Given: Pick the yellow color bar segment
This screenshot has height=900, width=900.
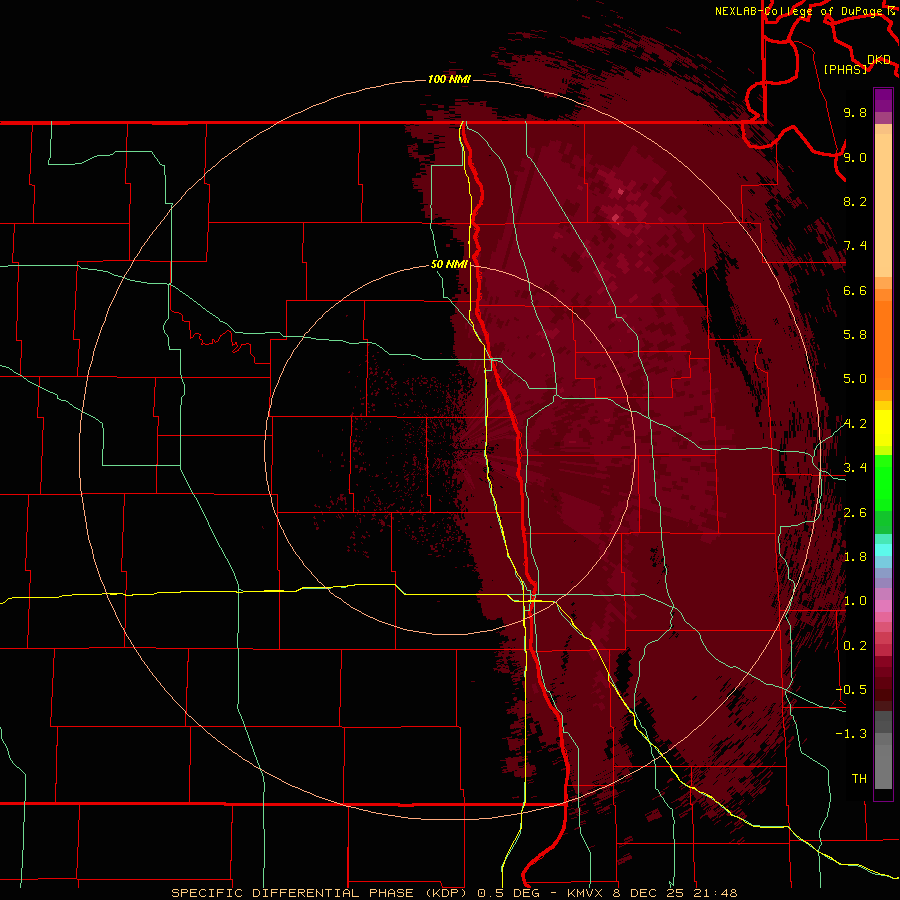Looking at the screenshot, I should tap(883, 428).
